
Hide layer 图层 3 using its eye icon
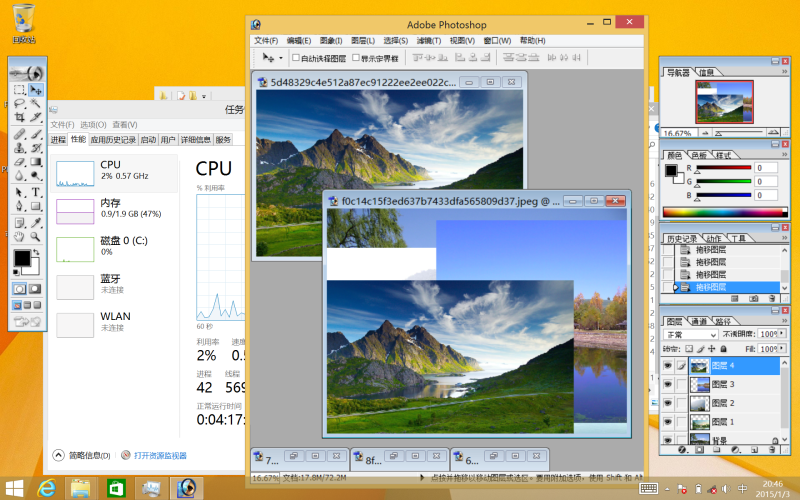(667, 384)
